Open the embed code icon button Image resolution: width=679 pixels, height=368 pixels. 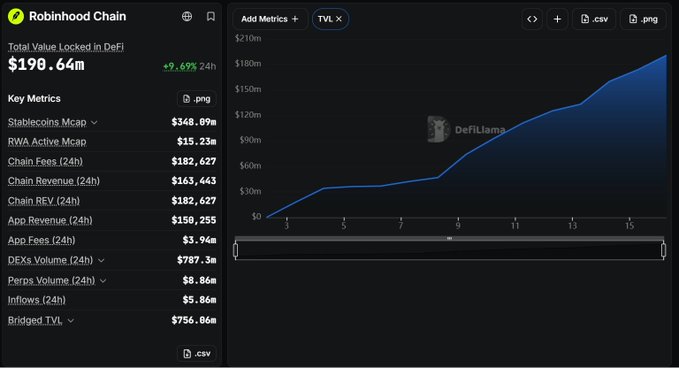(x=532, y=19)
